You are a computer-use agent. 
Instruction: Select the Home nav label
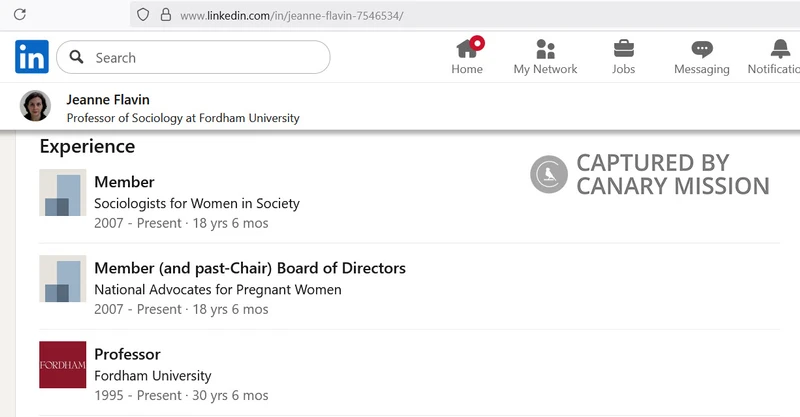tap(467, 69)
